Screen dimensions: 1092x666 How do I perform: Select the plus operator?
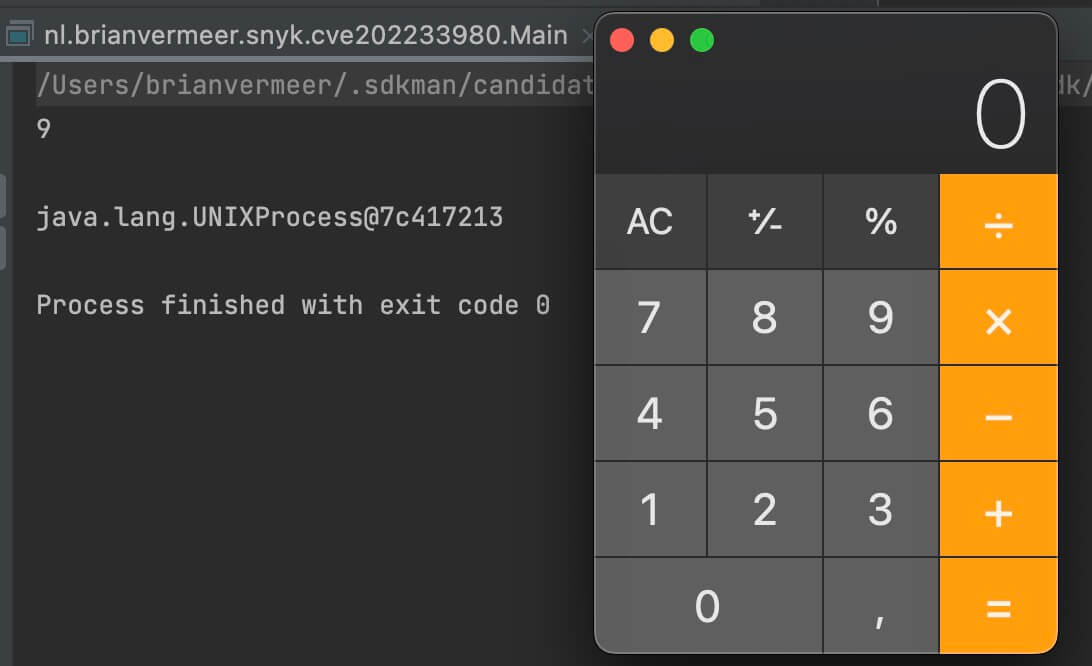point(998,510)
